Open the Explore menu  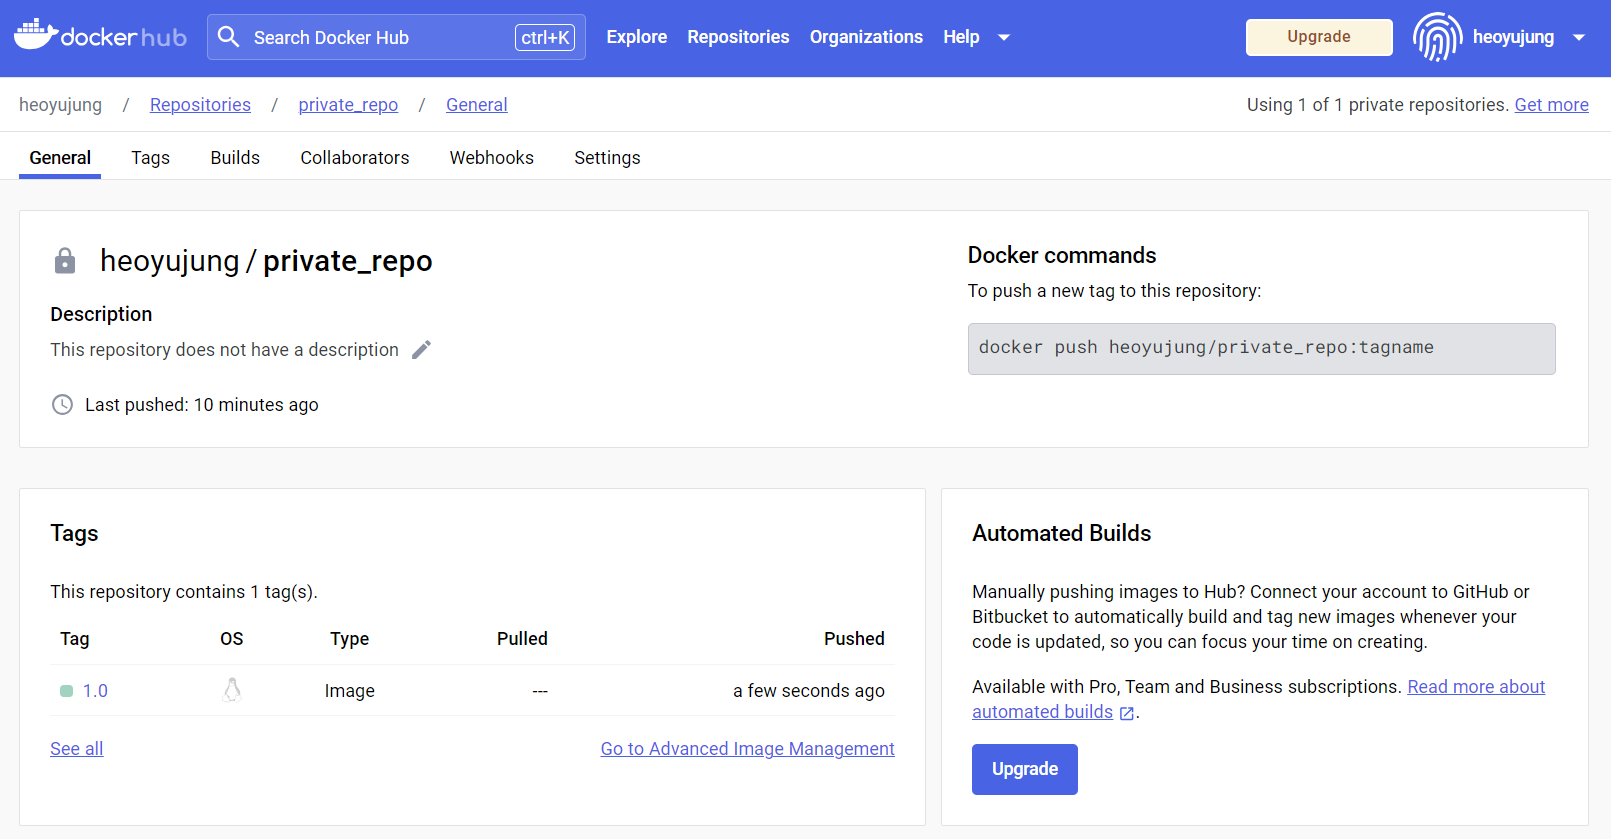click(637, 37)
